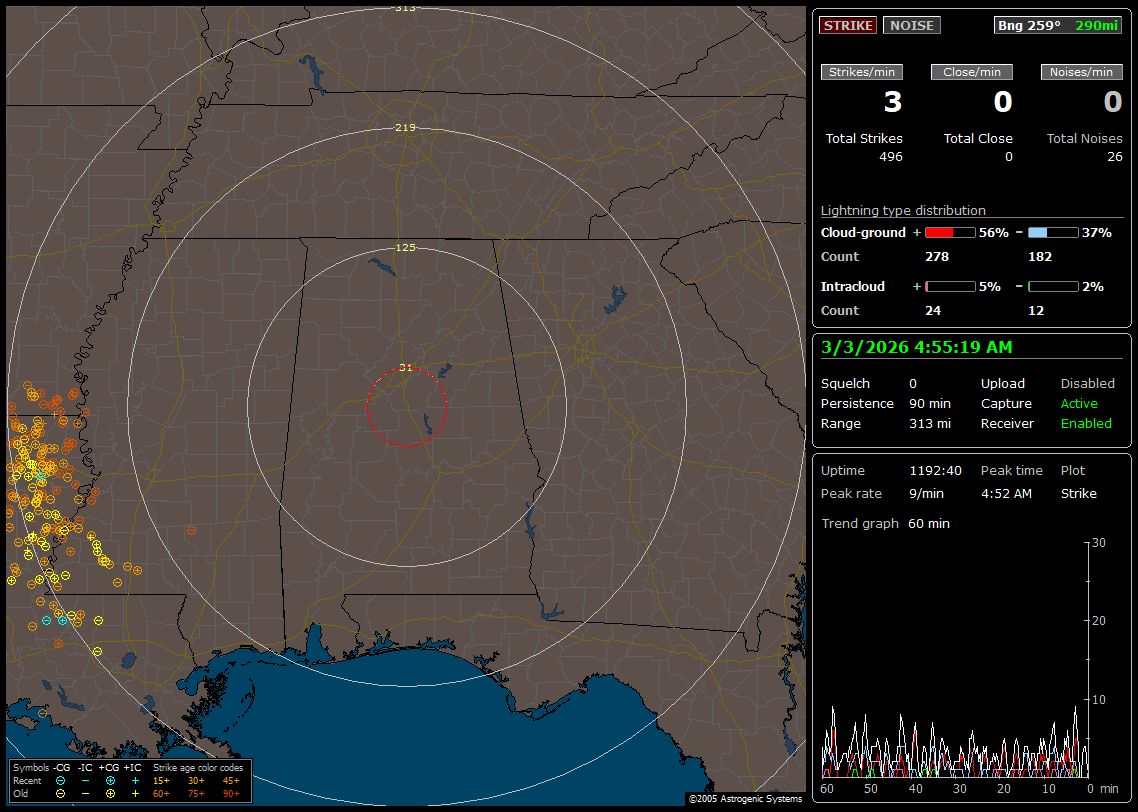Click the 125 mile range ring label
The width and height of the screenshot is (1138, 812).
pos(405,247)
